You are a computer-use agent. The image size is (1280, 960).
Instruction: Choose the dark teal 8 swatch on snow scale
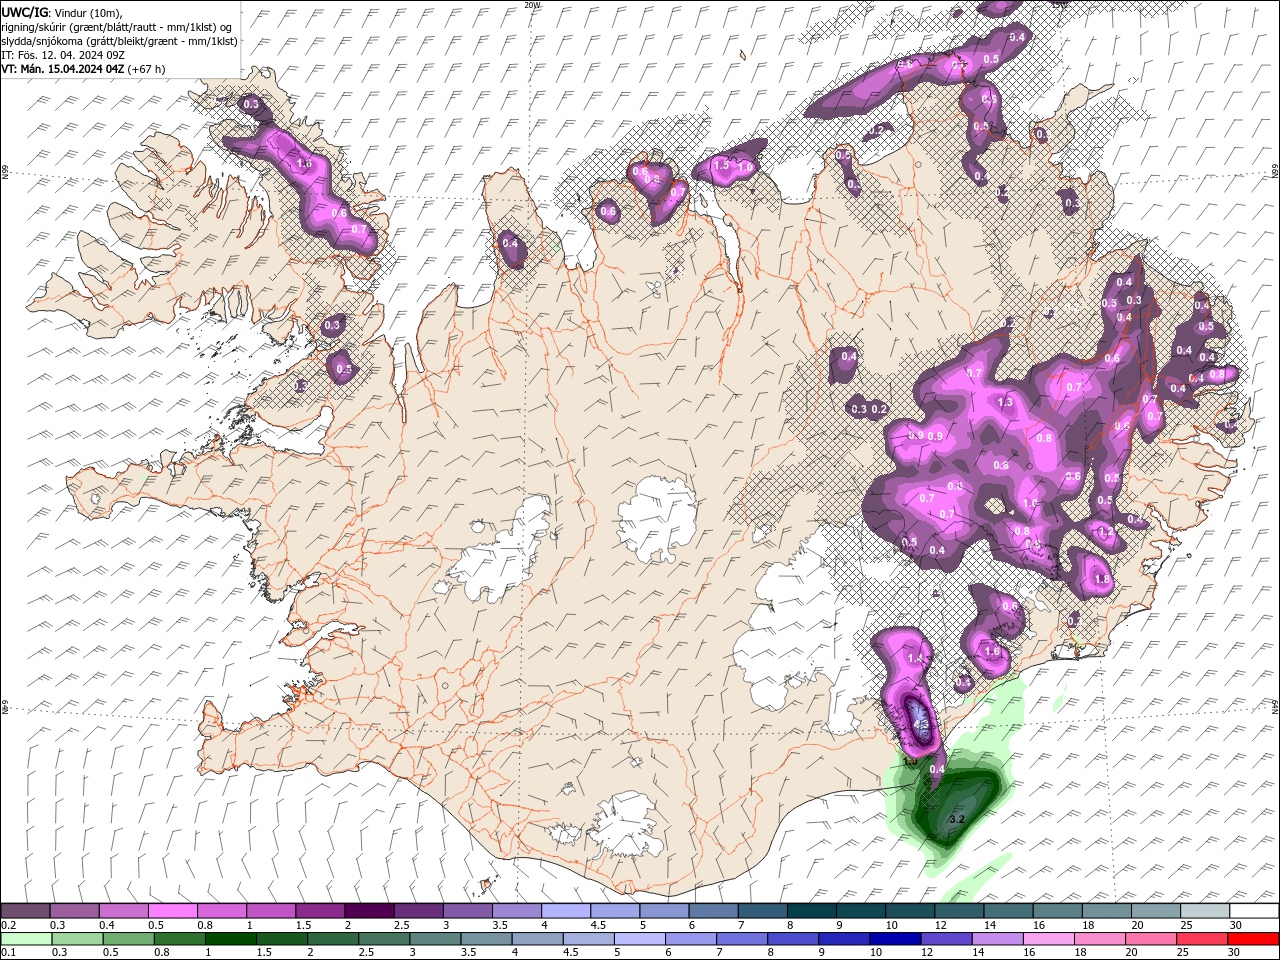point(811,911)
